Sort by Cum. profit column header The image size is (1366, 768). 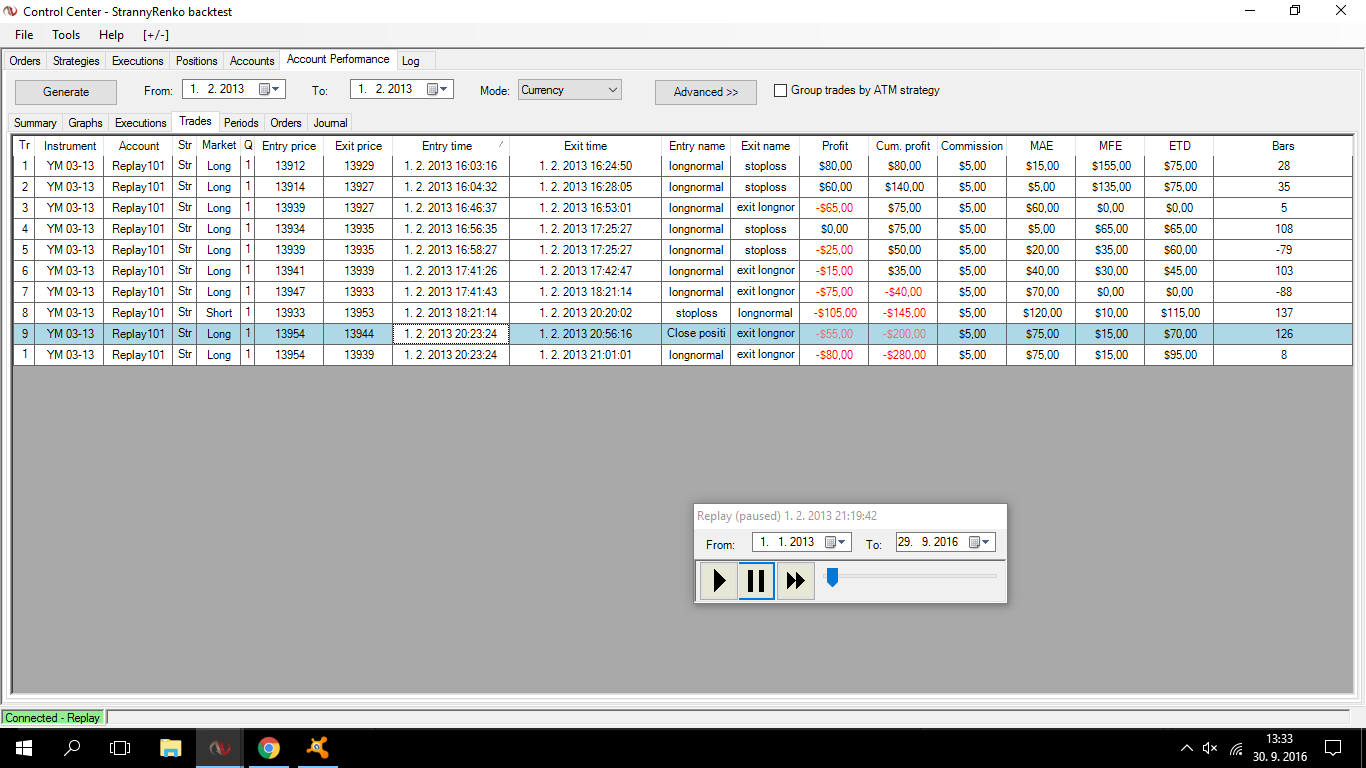(x=903, y=146)
